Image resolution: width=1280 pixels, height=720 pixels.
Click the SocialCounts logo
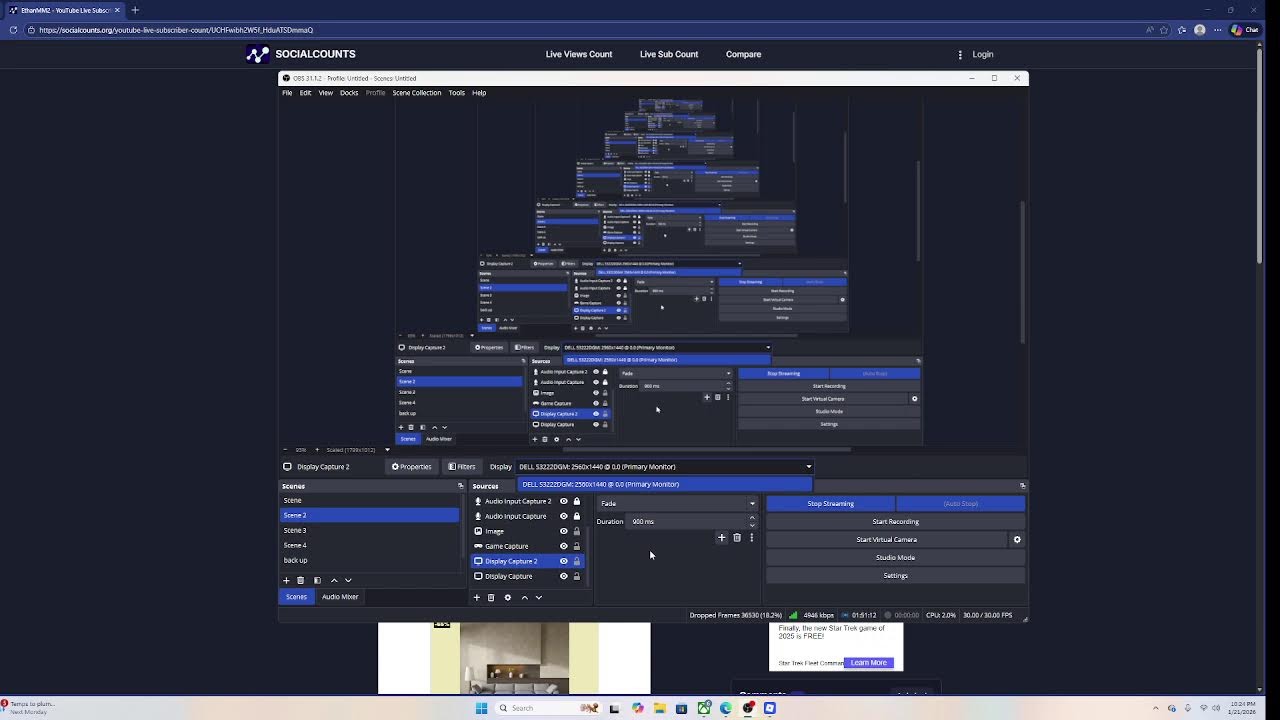pyautogui.click(x=301, y=54)
